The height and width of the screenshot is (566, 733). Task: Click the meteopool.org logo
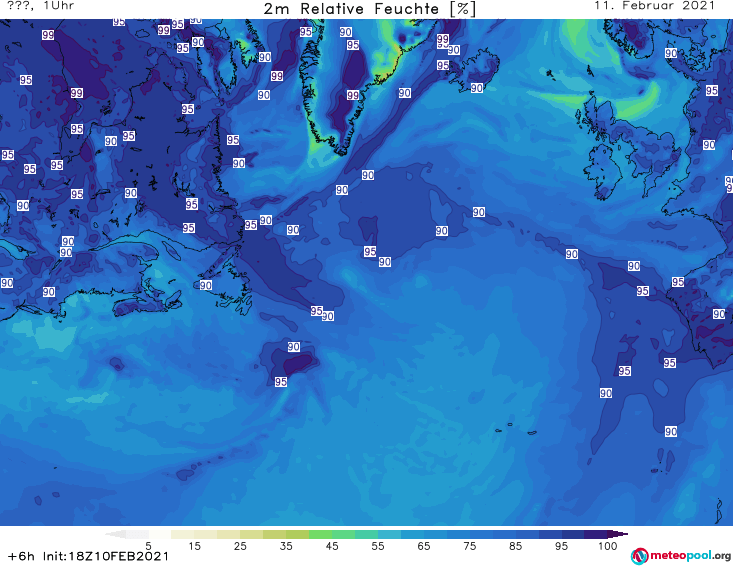pyautogui.click(x=681, y=556)
